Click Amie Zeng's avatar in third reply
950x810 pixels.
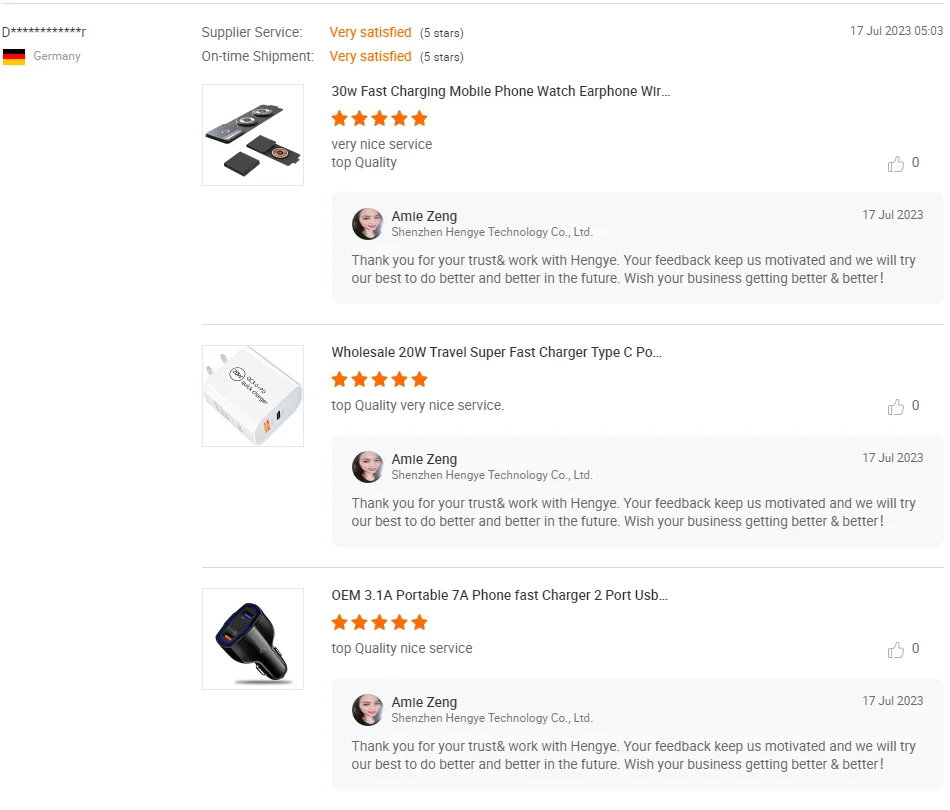pos(368,710)
